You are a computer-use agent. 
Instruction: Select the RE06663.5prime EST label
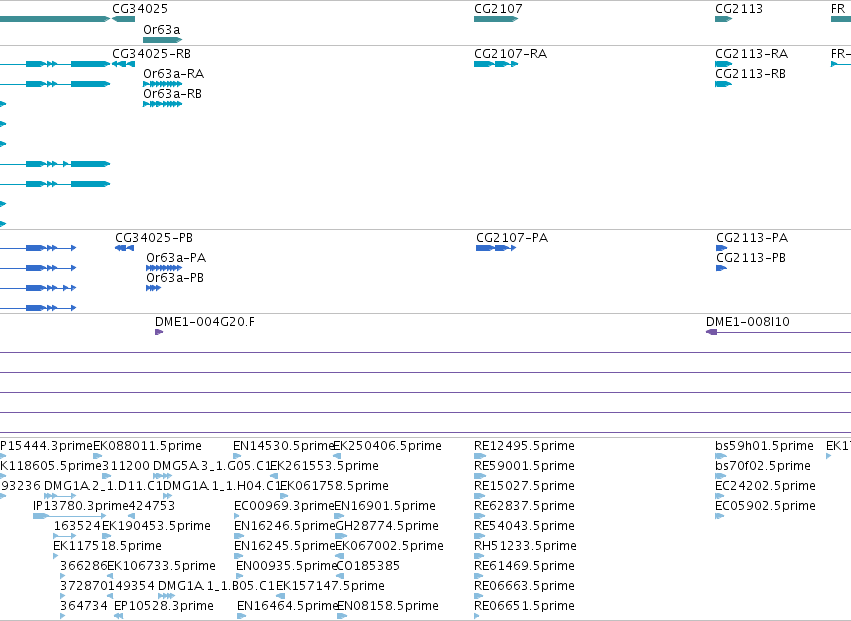pos(524,586)
